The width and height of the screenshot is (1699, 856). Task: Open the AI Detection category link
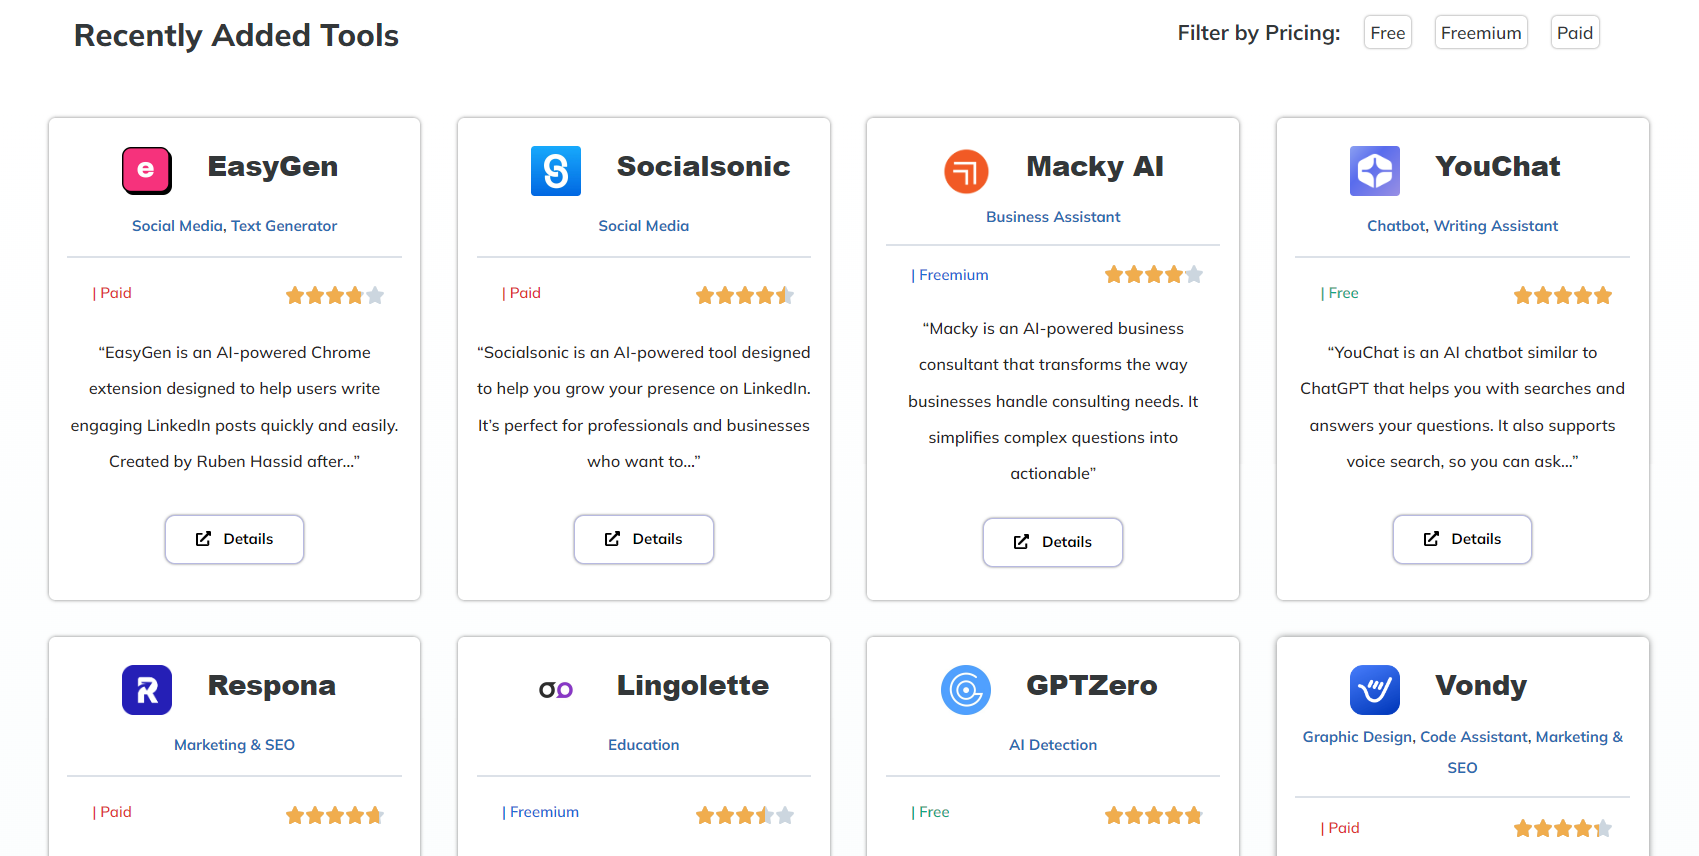tap(1053, 745)
